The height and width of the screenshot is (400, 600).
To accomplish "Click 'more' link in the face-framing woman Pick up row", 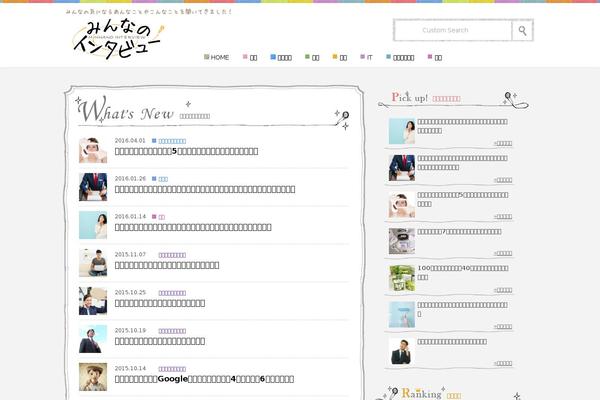I will 503,217.
